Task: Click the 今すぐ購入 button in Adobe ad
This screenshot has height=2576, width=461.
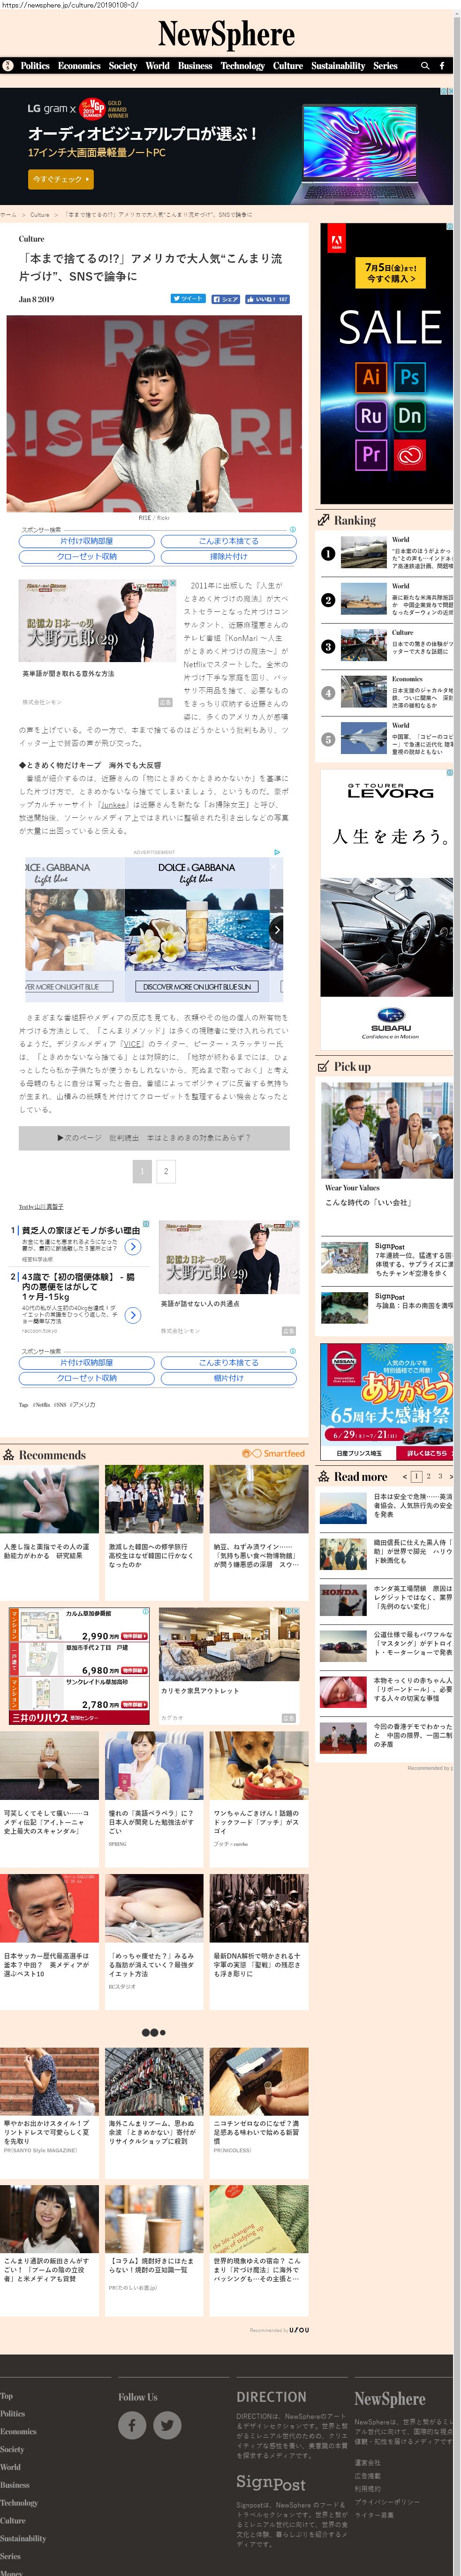Action: click(x=390, y=273)
